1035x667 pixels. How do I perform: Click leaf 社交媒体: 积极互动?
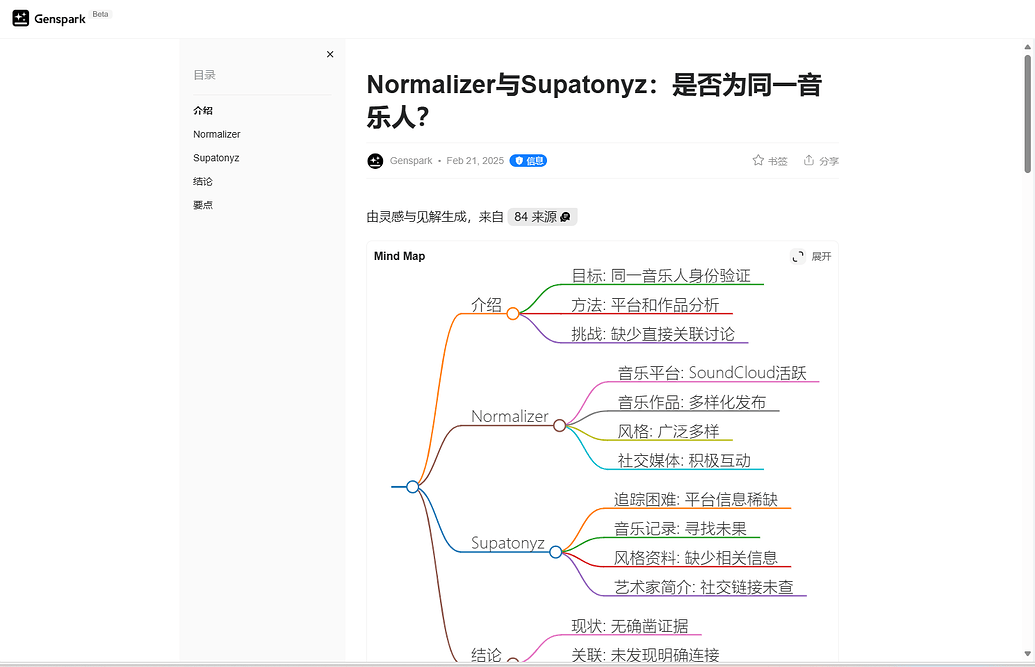pyautogui.click(x=684, y=460)
